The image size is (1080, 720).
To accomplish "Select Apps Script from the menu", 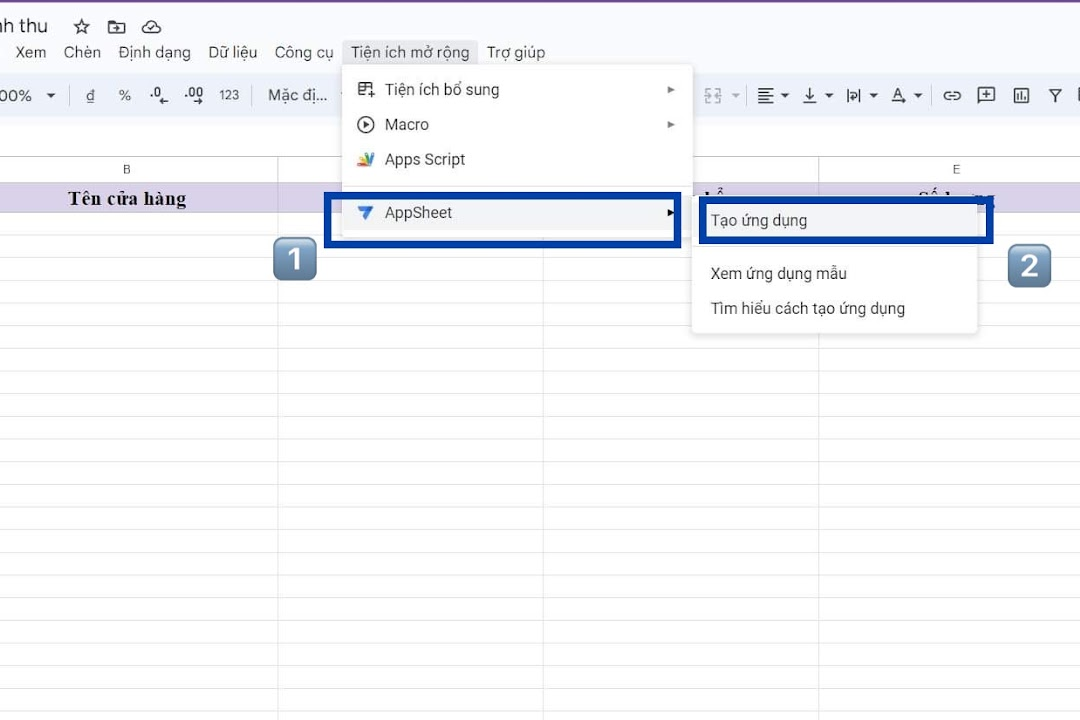I will tap(425, 160).
